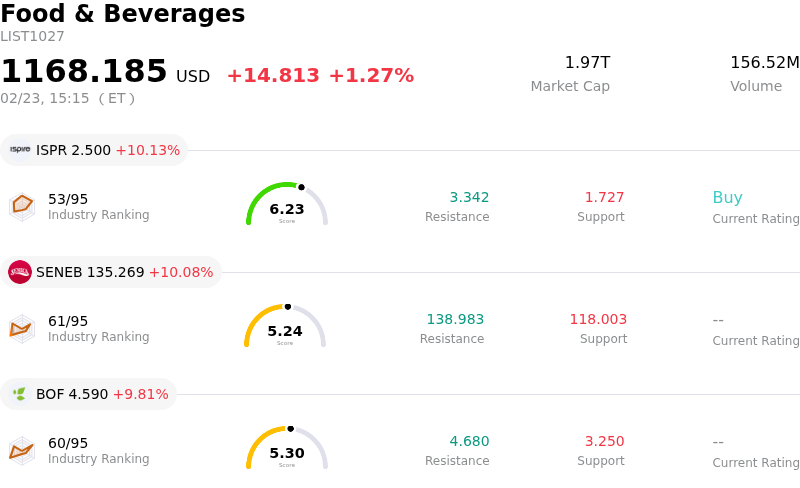
Task: Click the BOF 5.30 score gauge
Action: 287,449
